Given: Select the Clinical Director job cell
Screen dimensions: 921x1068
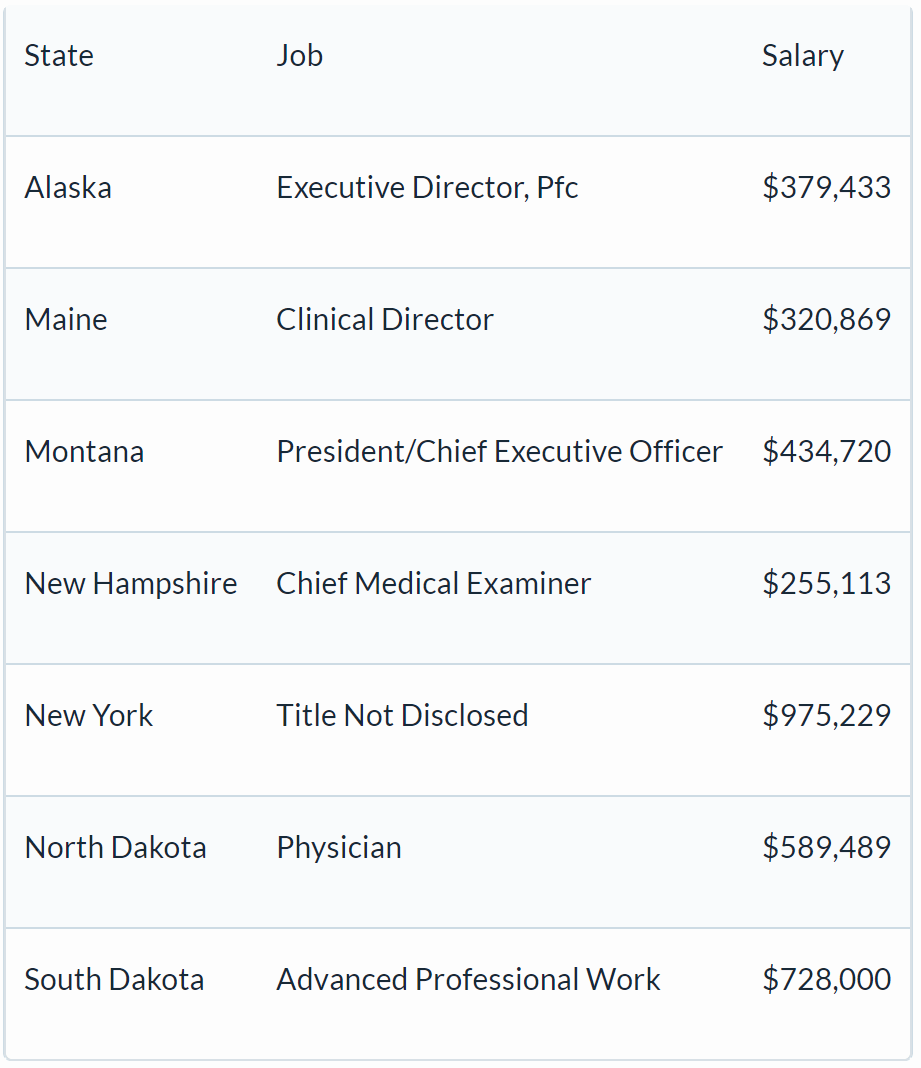Looking at the screenshot, I should pyautogui.click(x=385, y=320).
